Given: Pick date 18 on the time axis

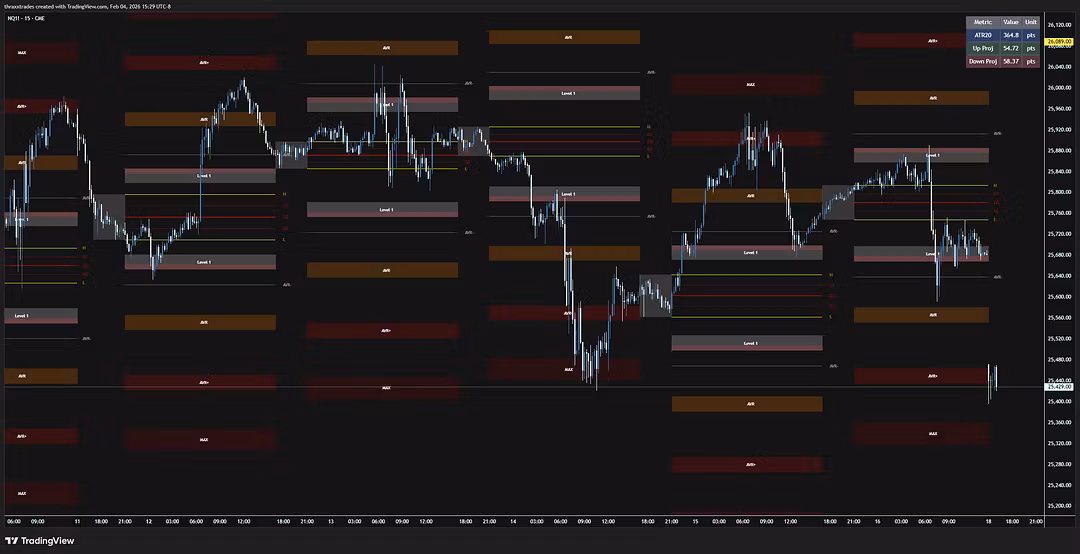Looking at the screenshot, I should (x=989, y=521).
